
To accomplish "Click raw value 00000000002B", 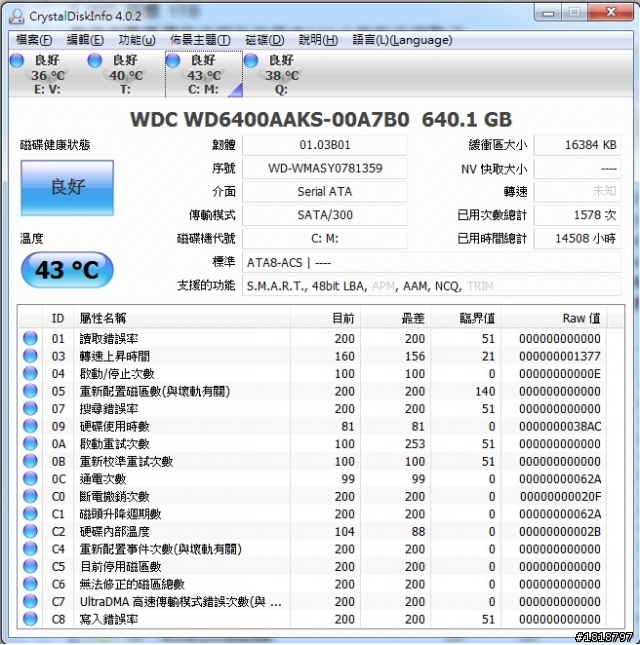I will 560,532.
